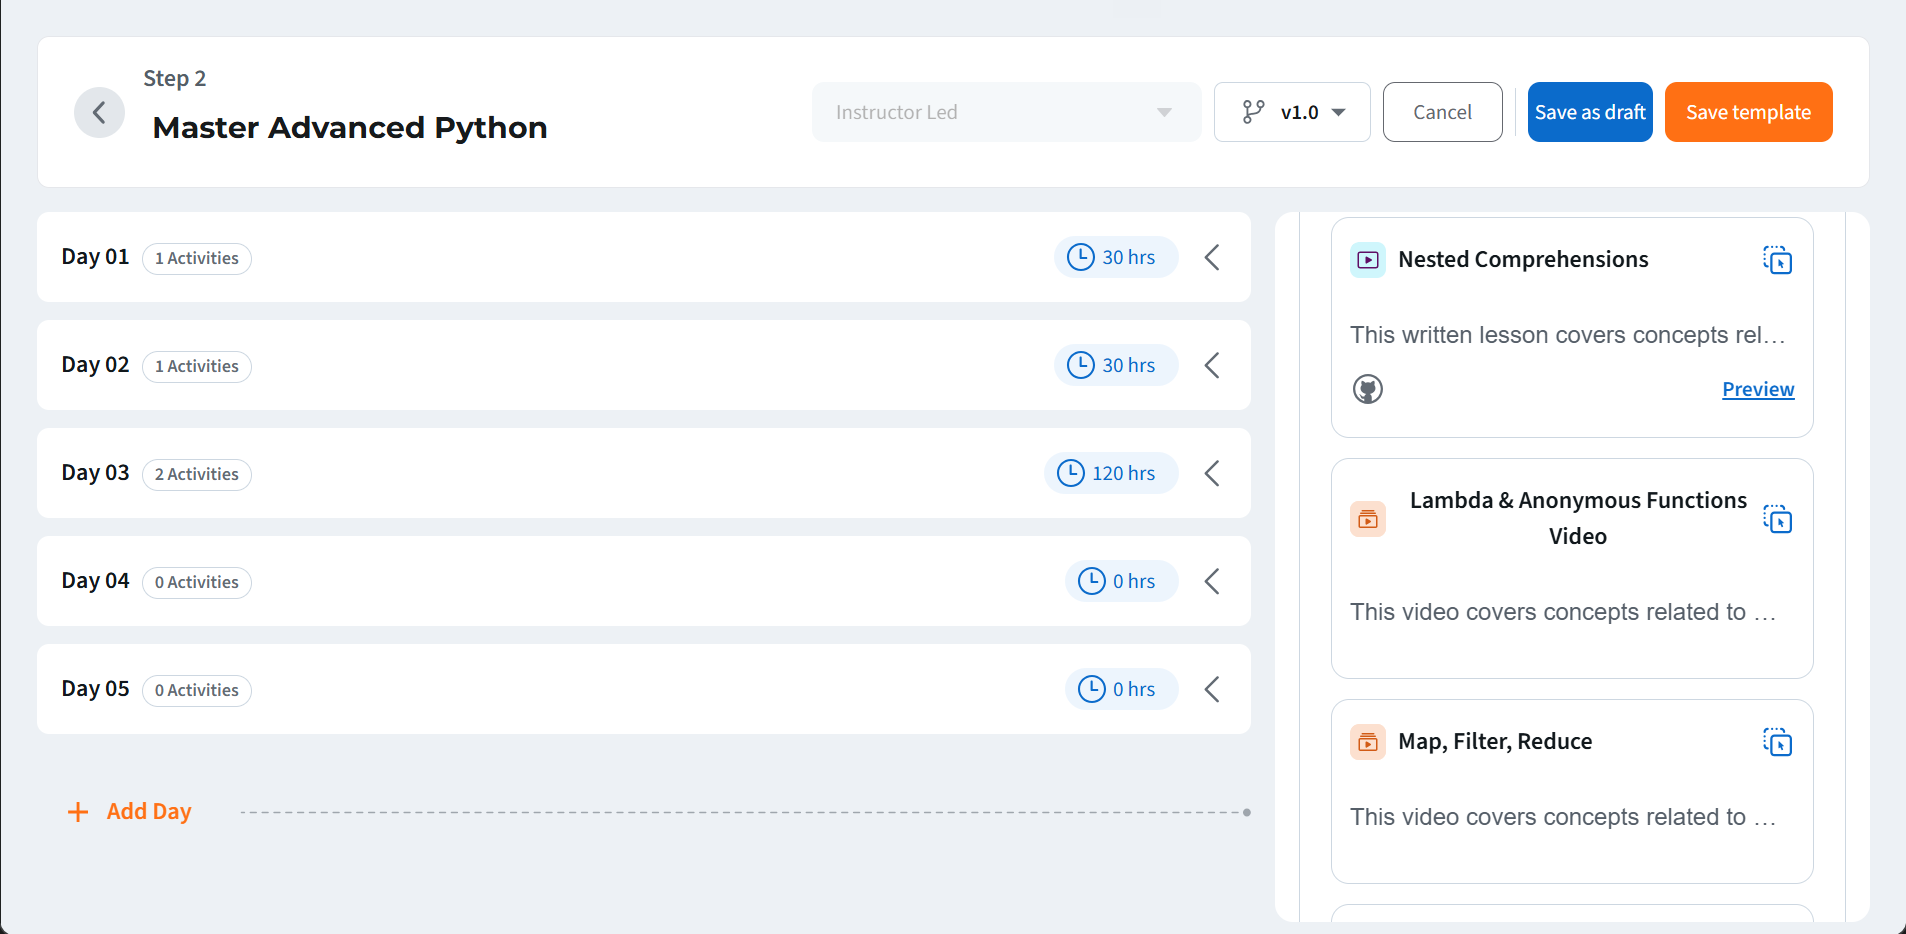Screen dimensions: 1906x934
Task: Expand the Day 05 chevron
Action: 1212,689
